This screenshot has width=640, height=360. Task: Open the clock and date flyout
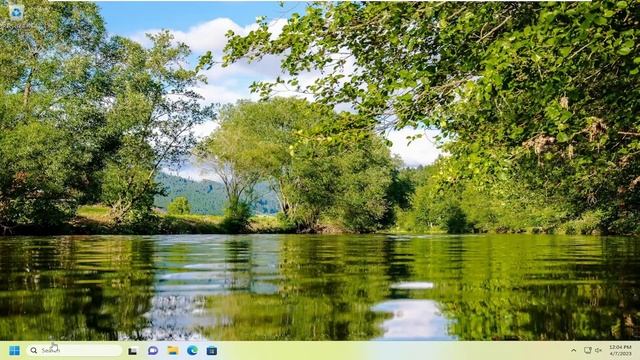pyautogui.click(x=620, y=350)
